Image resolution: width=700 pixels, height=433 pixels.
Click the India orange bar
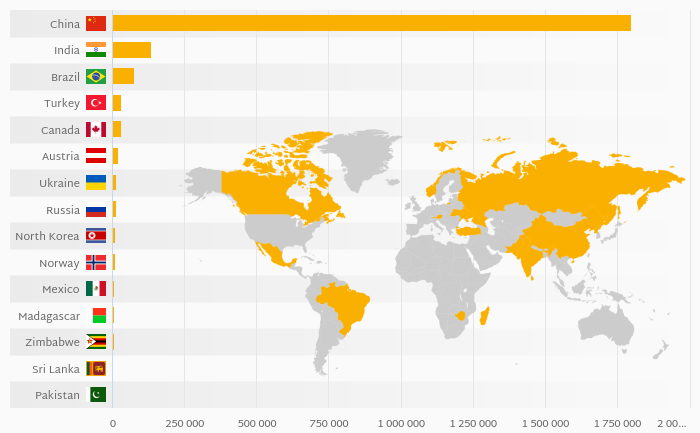(131, 50)
